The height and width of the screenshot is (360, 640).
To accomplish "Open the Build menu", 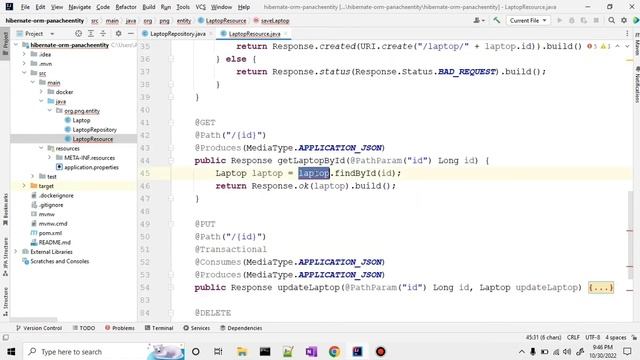I will click(x=149, y=7).
